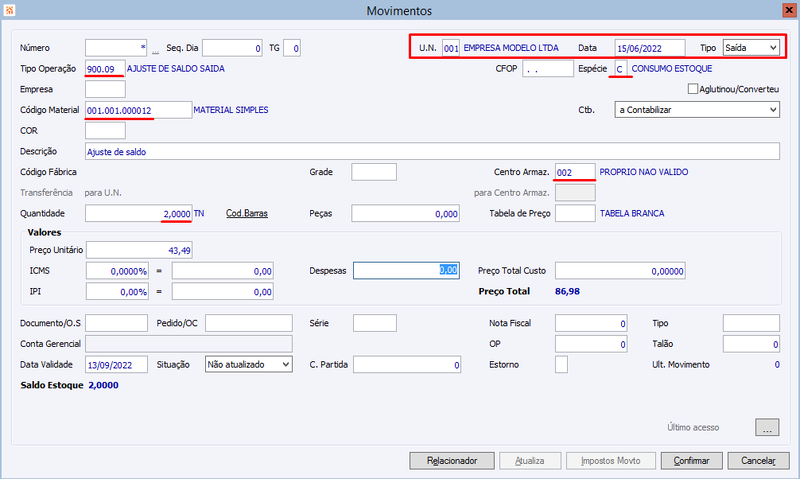This screenshot has width=800, height=479.
Task: Click the Pedido/OC field
Action: pyautogui.click(x=248, y=323)
